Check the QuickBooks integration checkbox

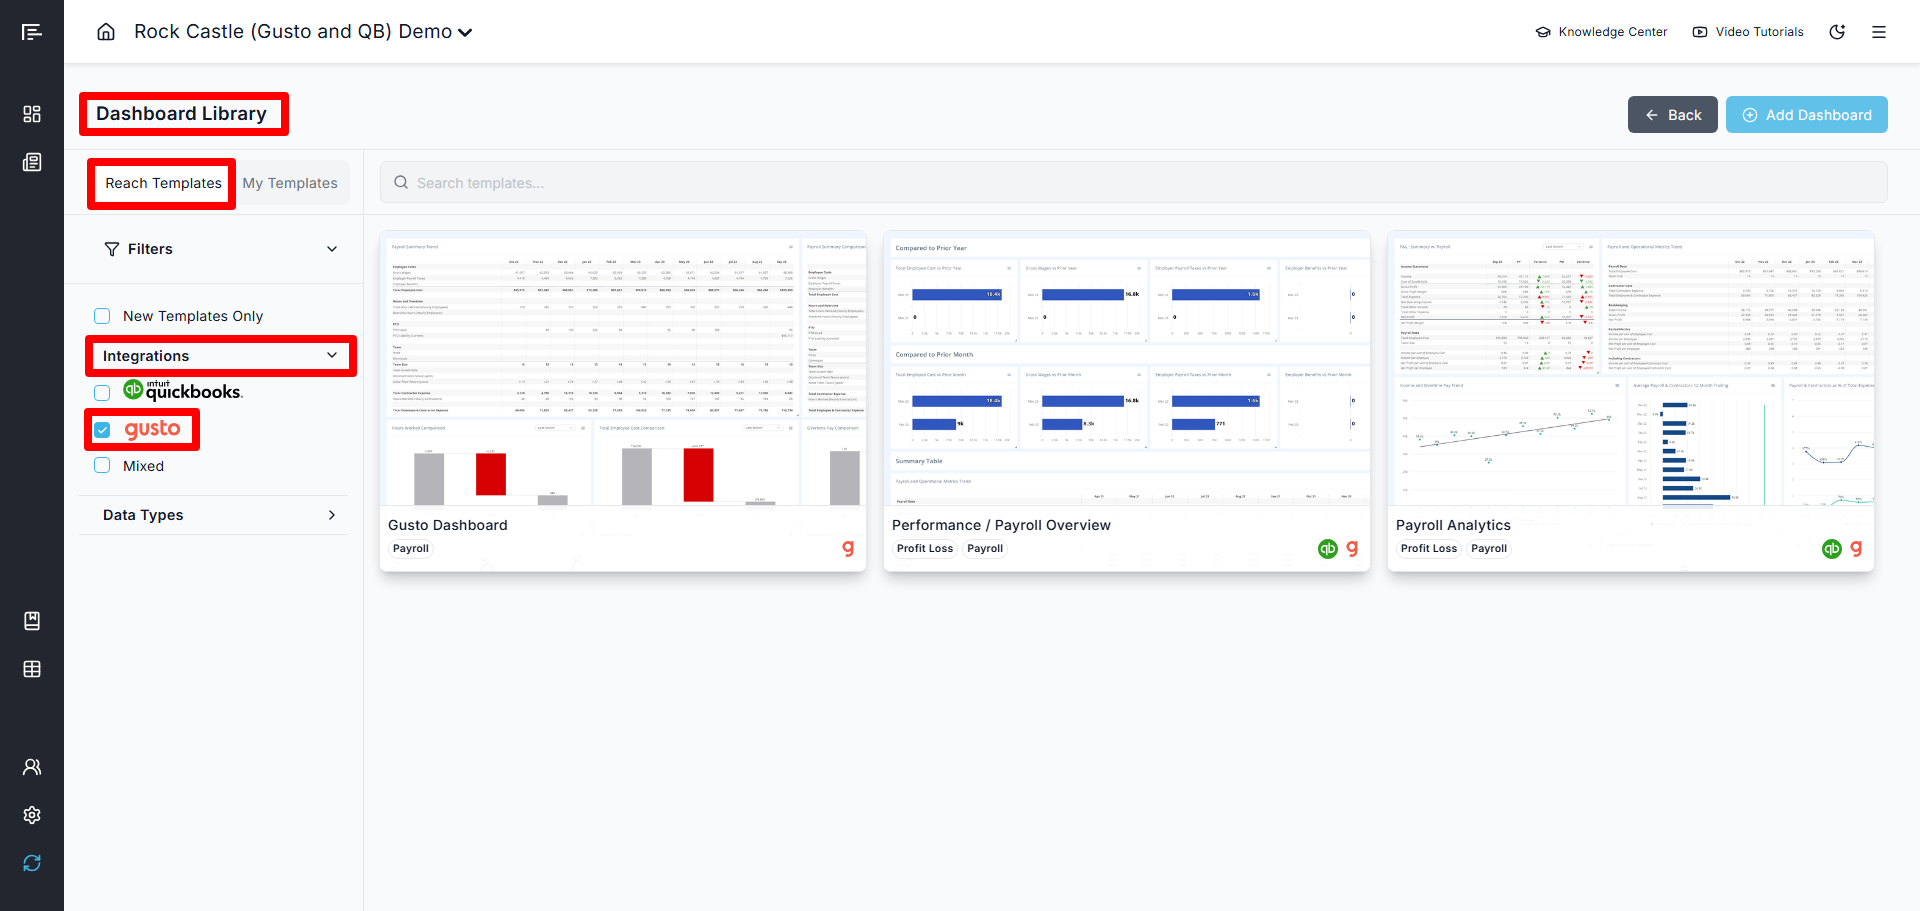(102, 393)
